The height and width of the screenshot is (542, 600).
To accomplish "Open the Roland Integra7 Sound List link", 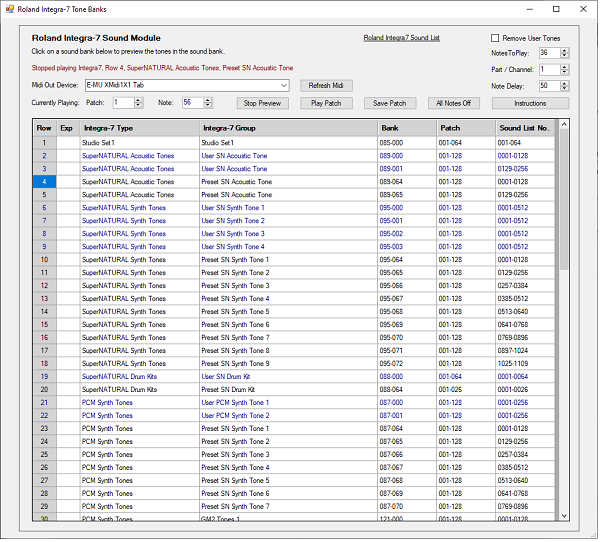I will [x=401, y=38].
